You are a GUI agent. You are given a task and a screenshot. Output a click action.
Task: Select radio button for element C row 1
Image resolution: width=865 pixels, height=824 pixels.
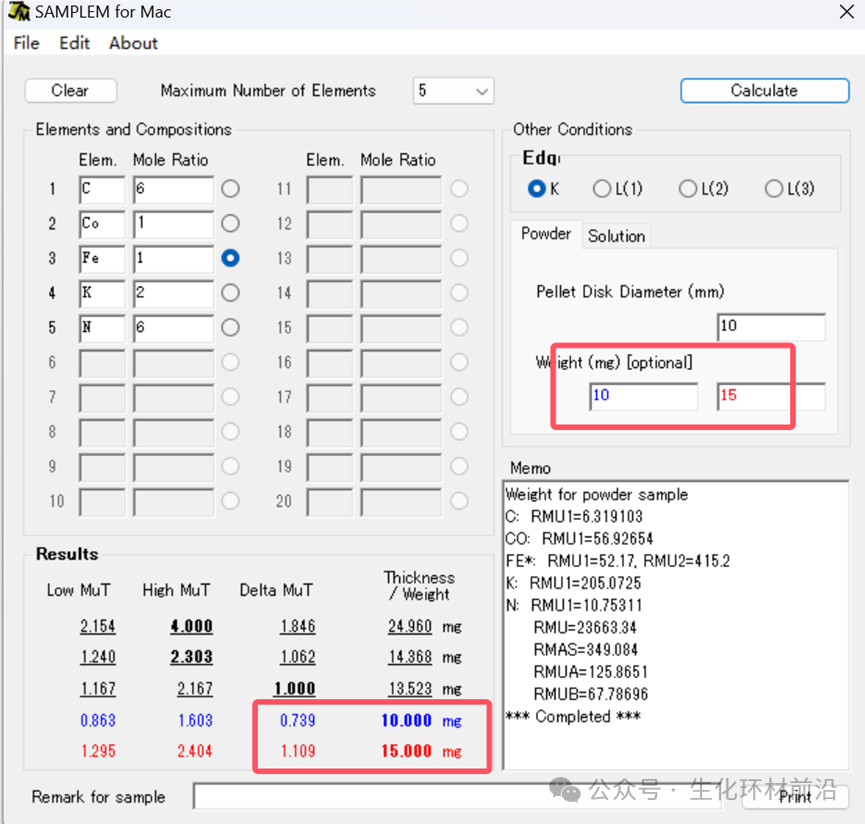coord(230,189)
